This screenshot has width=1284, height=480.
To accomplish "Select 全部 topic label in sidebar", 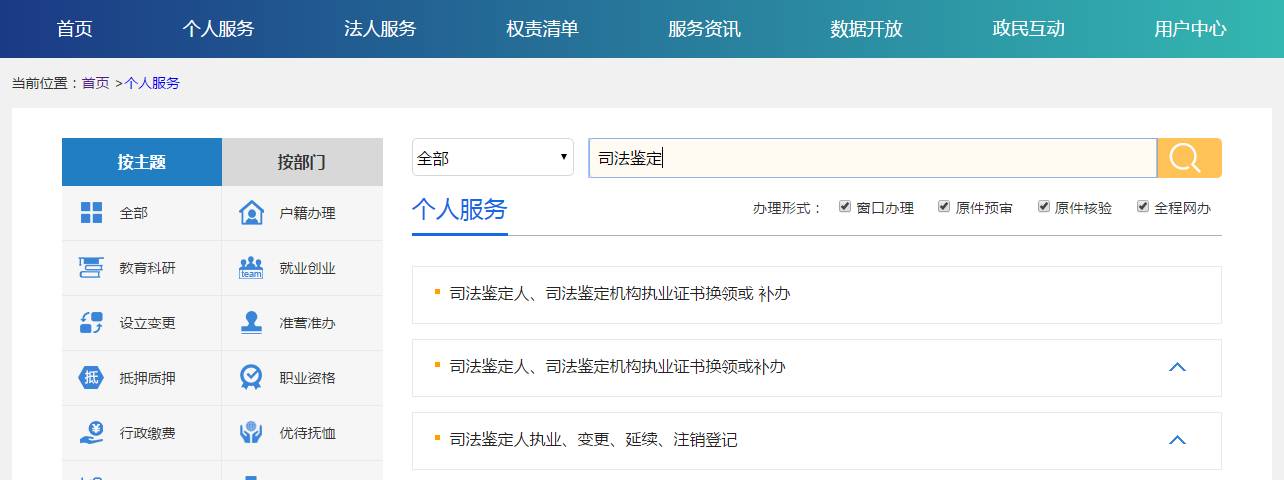I will pyautogui.click(x=133, y=213).
